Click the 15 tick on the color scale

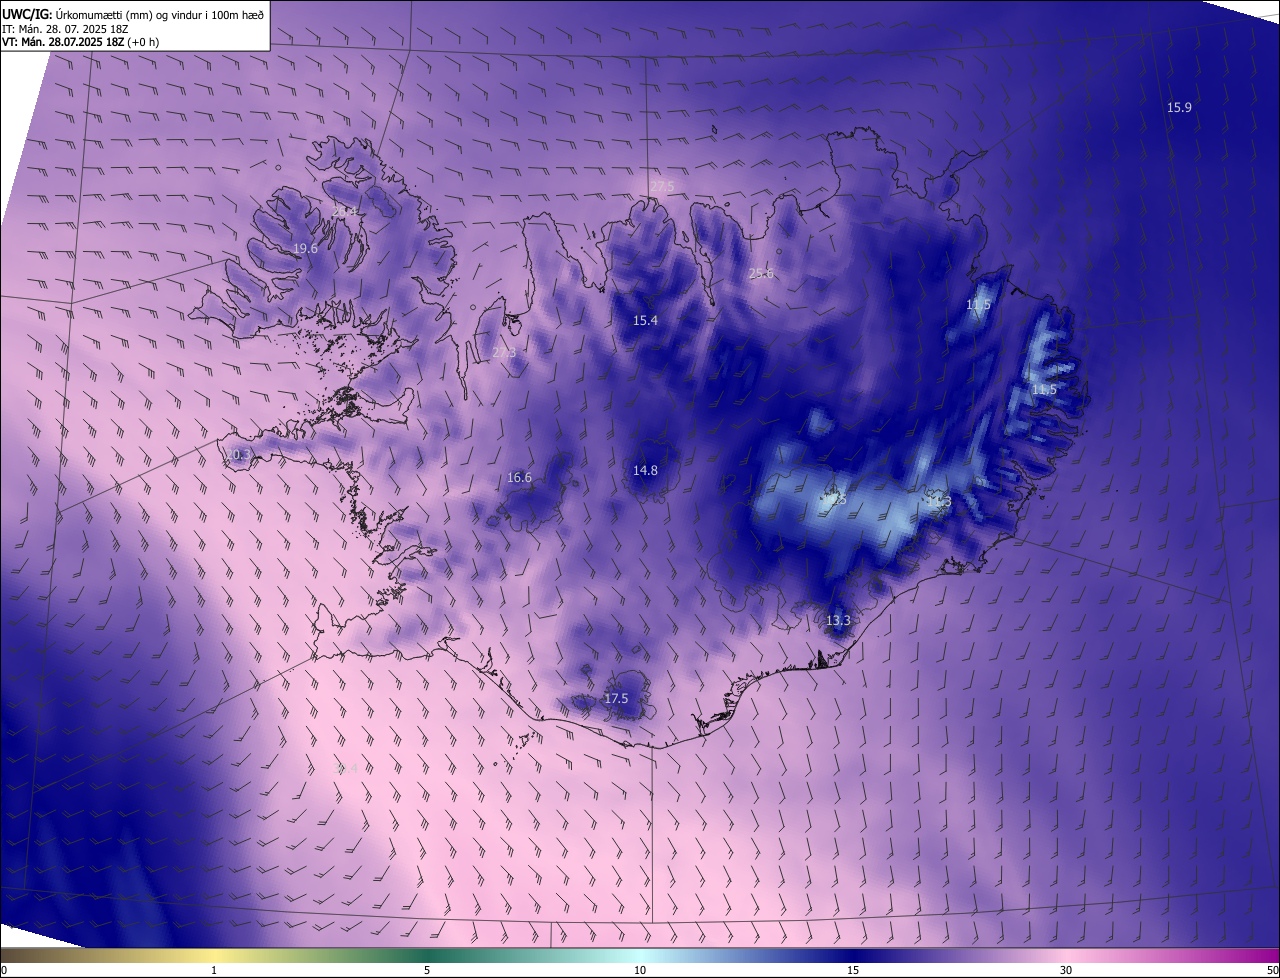pos(853,970)
